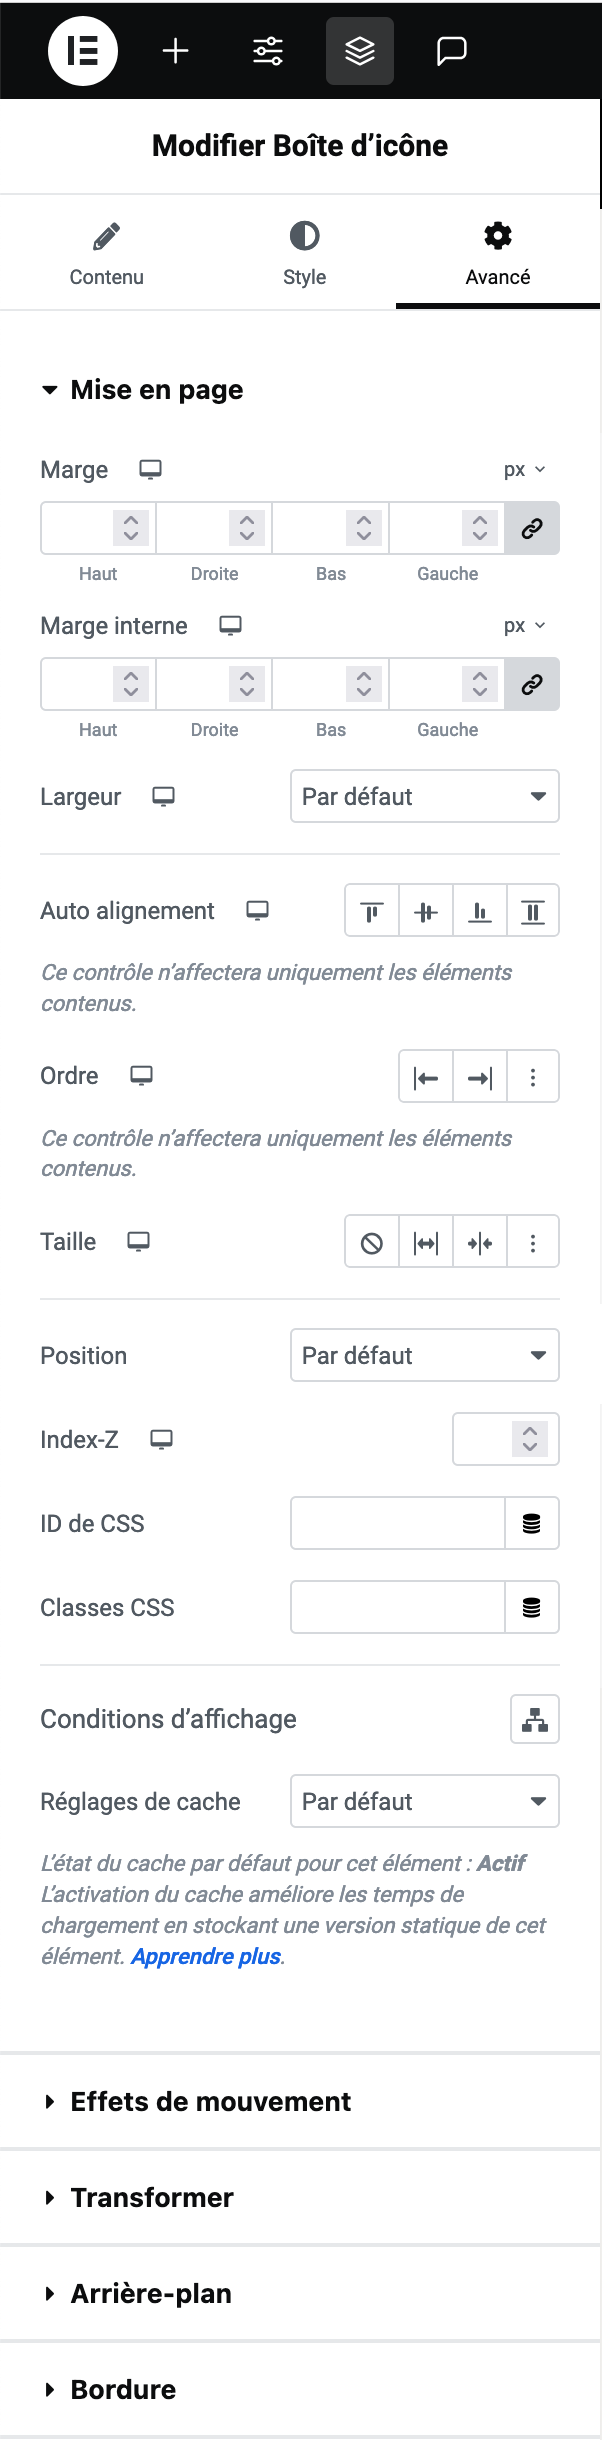The image size is (602, 2440).
Task: Open dynamic tags for Classes CSS
Action: coord(532,1607)
